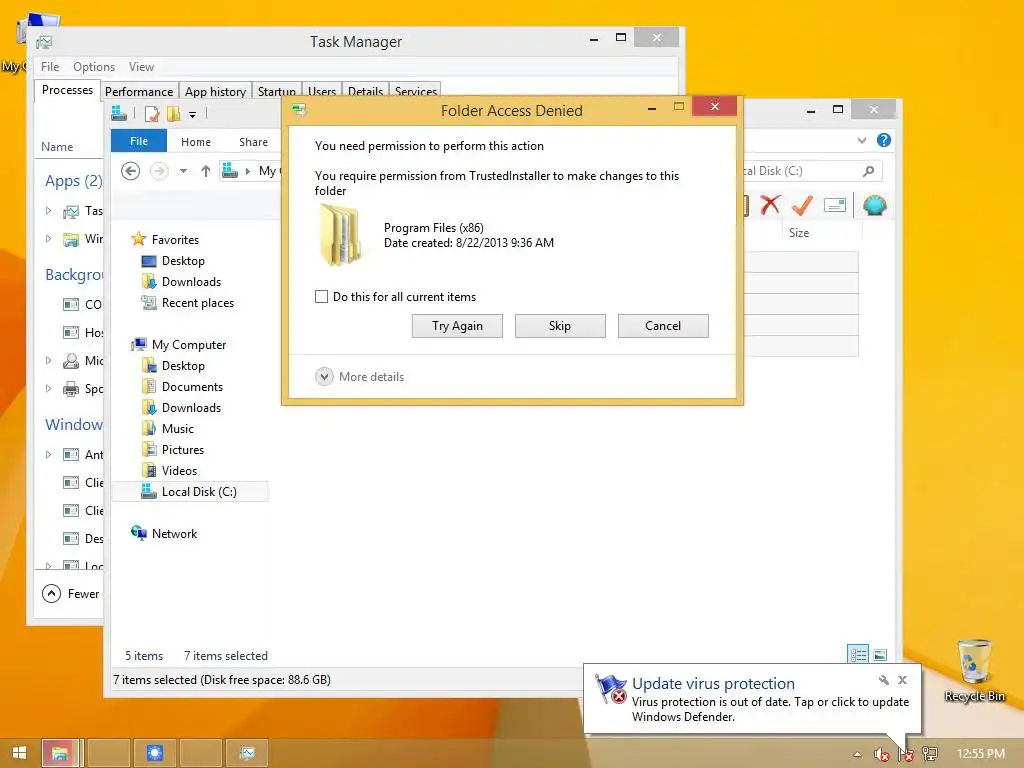Image resolution: width=1024 pixels, height=768 pixels.
Task: Expand the Spooler process row
Action: [48, 389]
